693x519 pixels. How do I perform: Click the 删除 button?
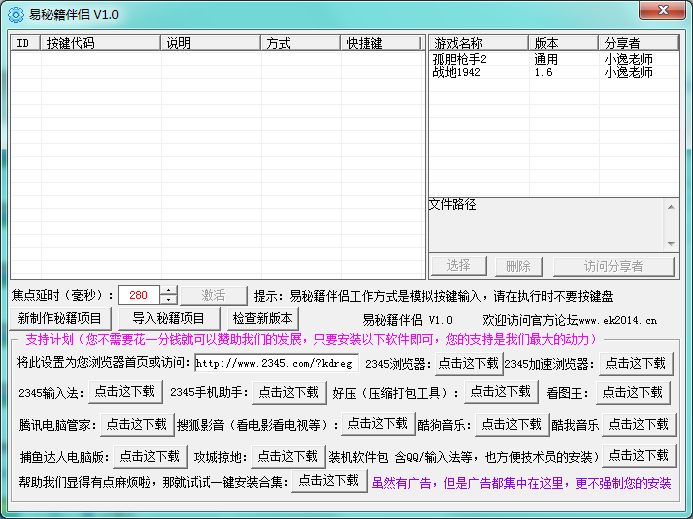pos(518,266)
